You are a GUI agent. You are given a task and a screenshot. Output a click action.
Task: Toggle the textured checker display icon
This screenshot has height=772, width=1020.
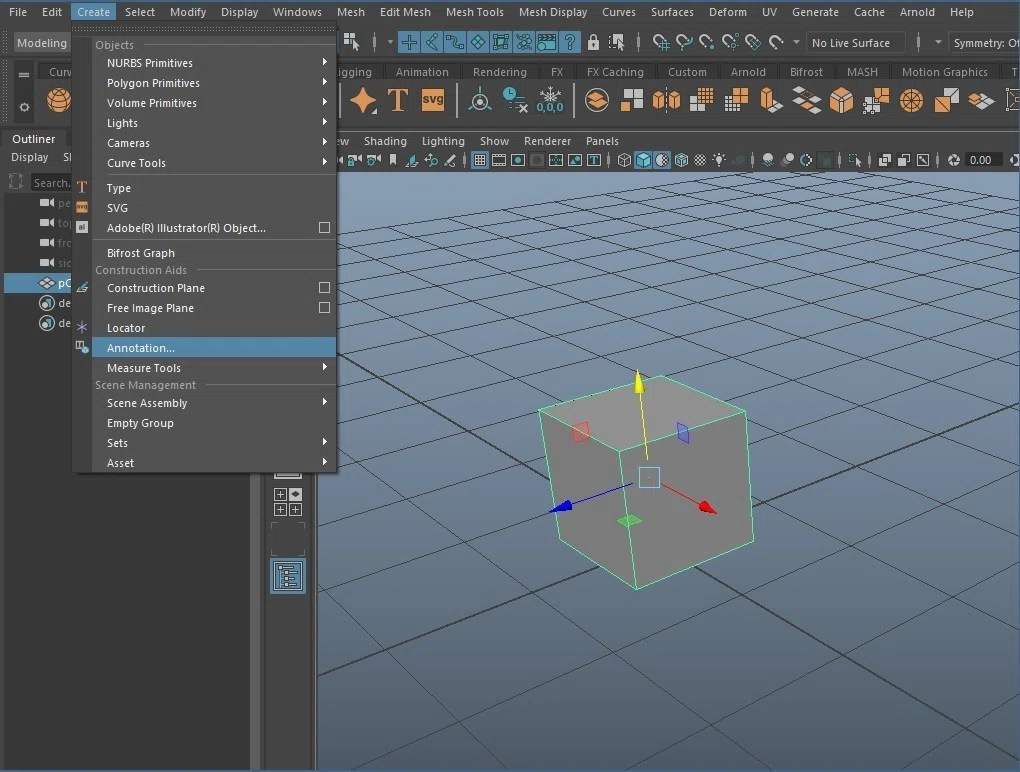[x=700, y=160]
